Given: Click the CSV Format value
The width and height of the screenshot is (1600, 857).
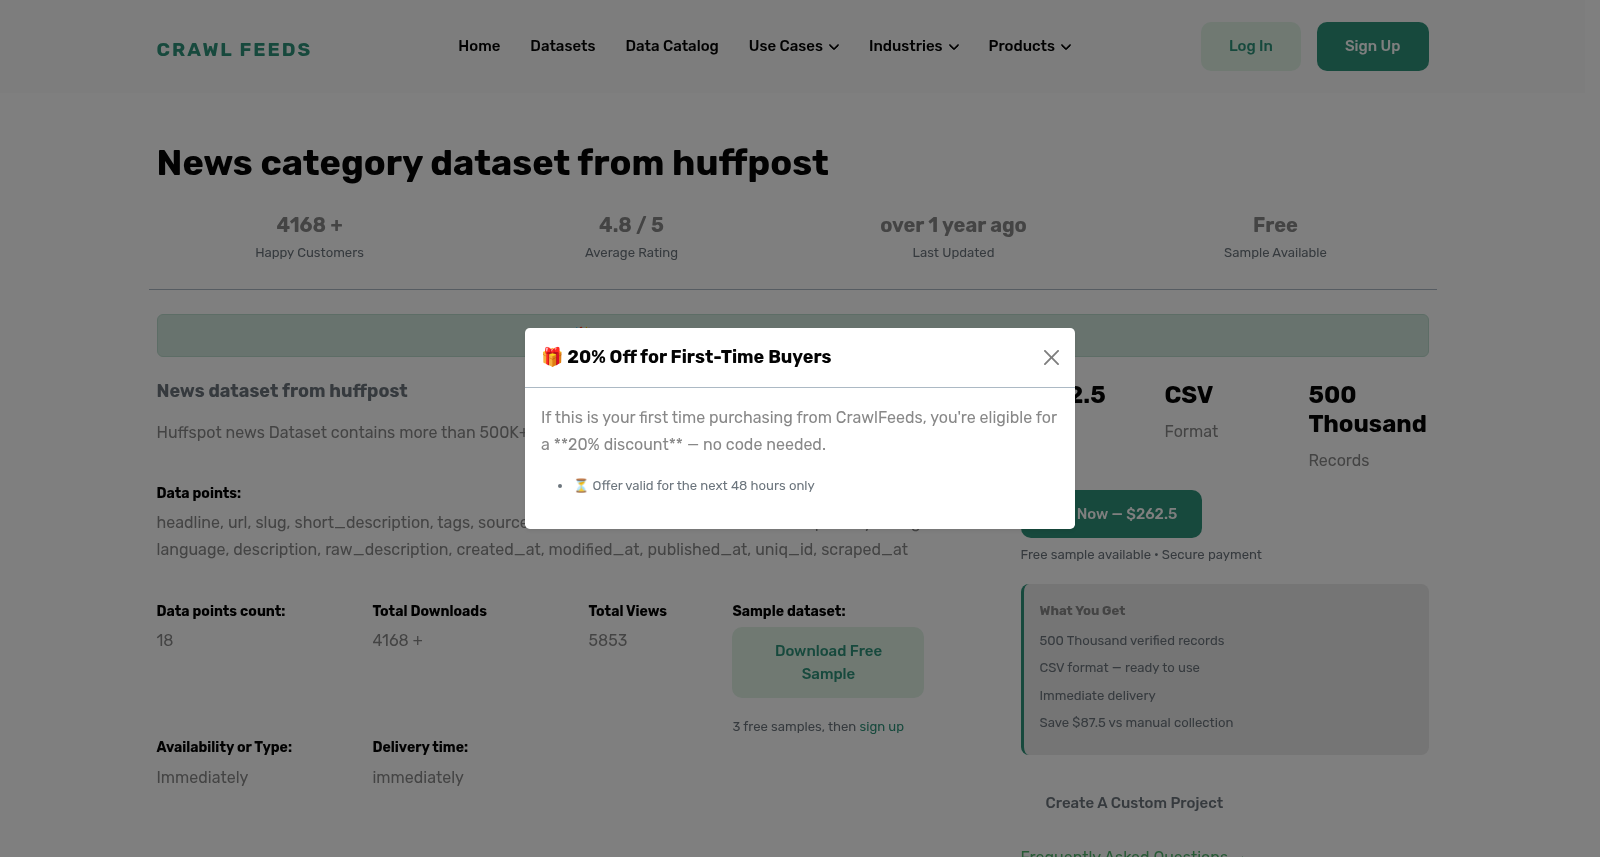Looking at the screenshot, I should pos(1189,395).
